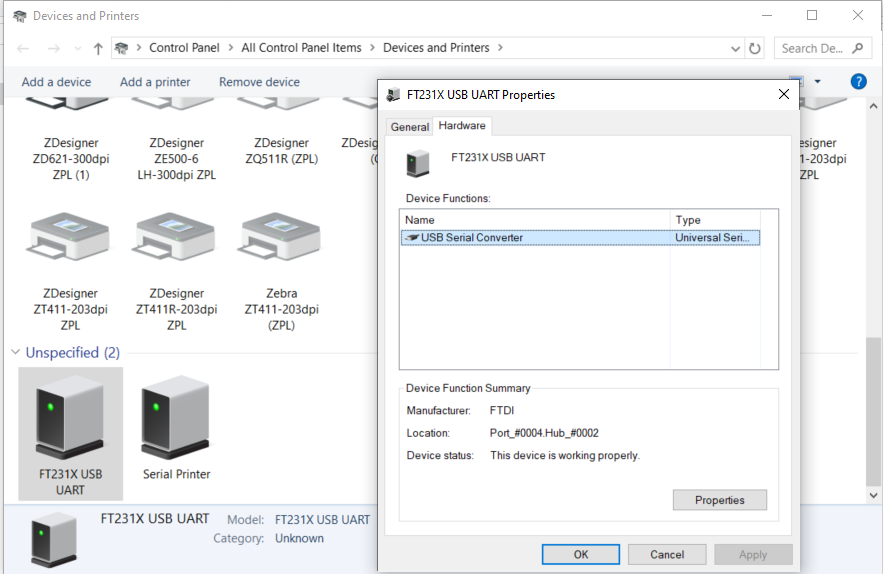Select ZDesigner ZE500-6 LH-300dpi ZPL printer
The width and height of the screenshot is (883, 574).
pos(176,159)
